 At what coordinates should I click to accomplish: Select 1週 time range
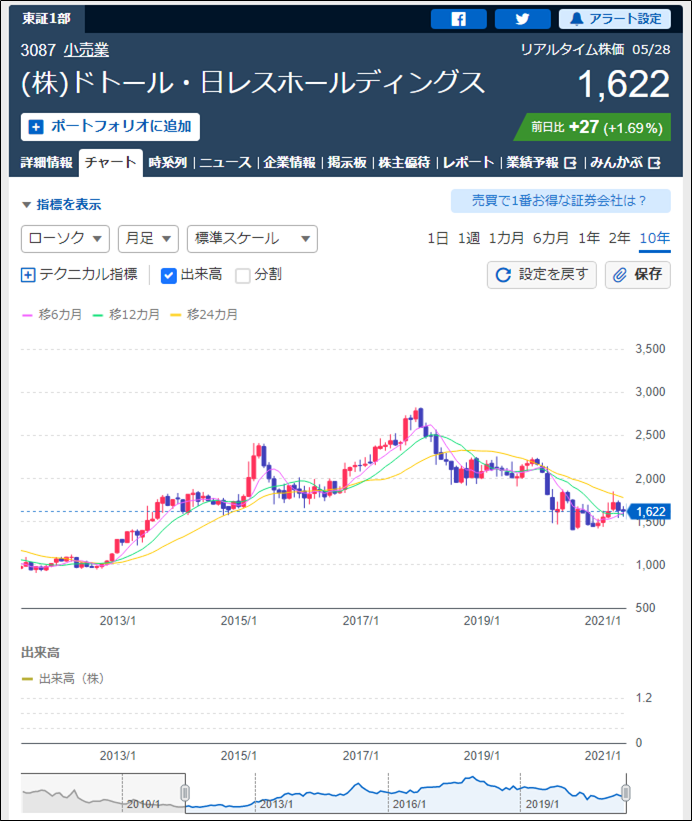pos(468,238)
